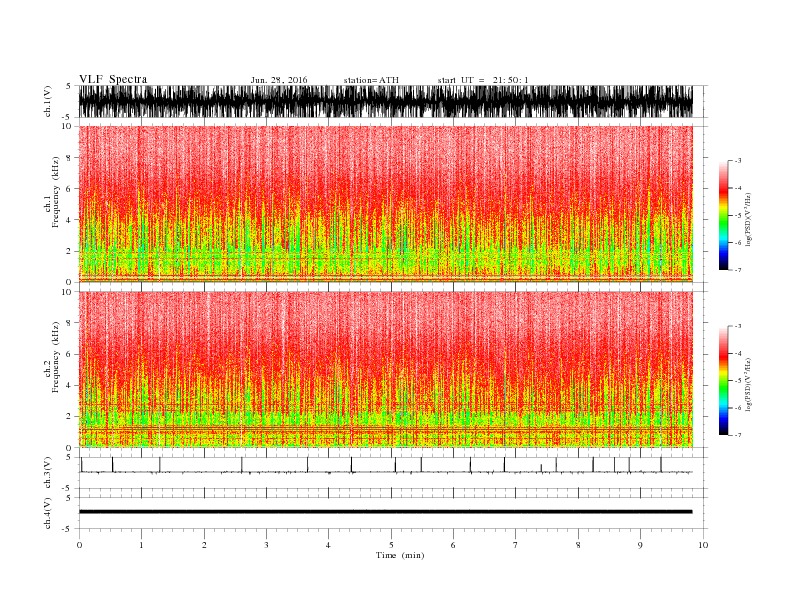Click the "-7" tick on ch.1 color bar
Viewport: 792px width, 612px height.
pos(737,270)
